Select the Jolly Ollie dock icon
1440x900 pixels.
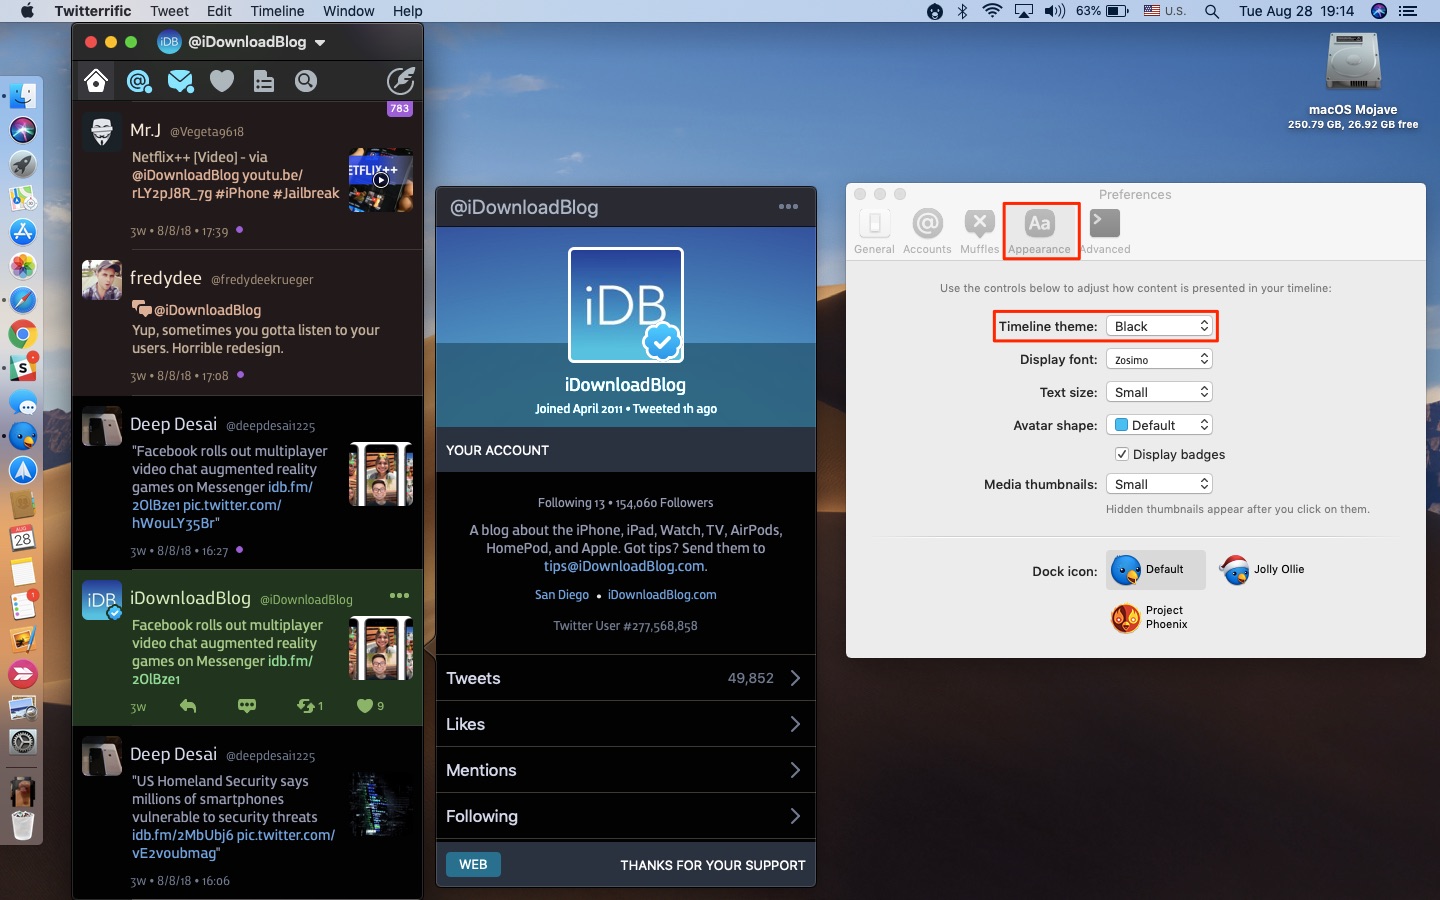[x=1262, y=570]
